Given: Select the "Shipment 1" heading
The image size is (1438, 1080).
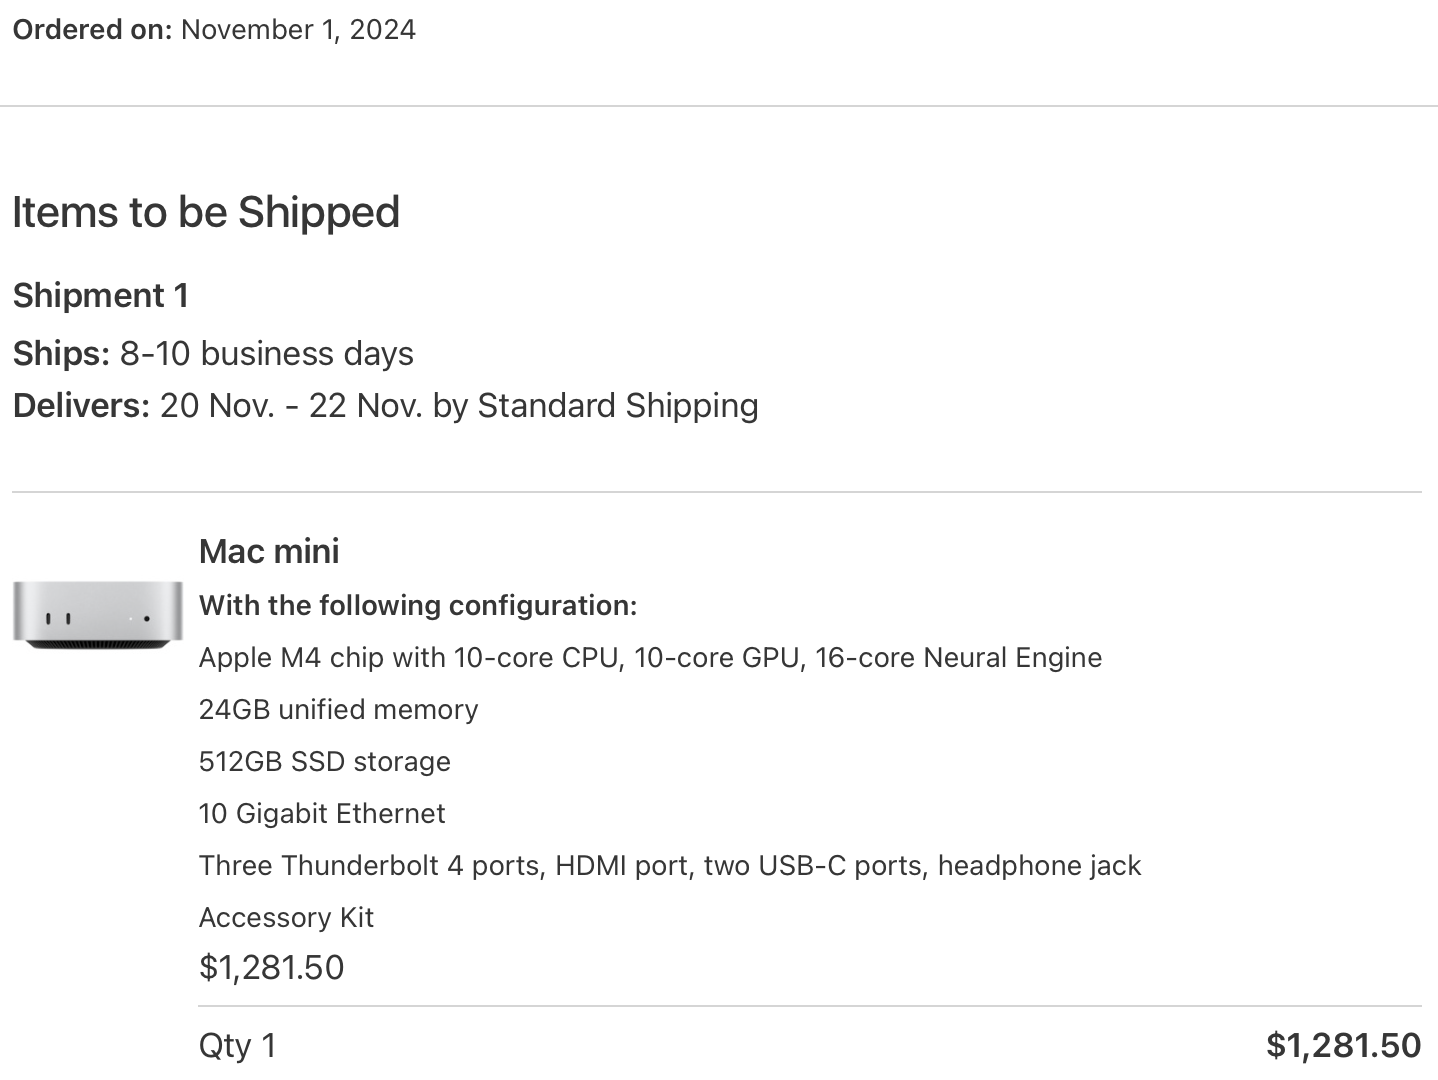Looking at the screenshot, I should [x=101, y=296].
